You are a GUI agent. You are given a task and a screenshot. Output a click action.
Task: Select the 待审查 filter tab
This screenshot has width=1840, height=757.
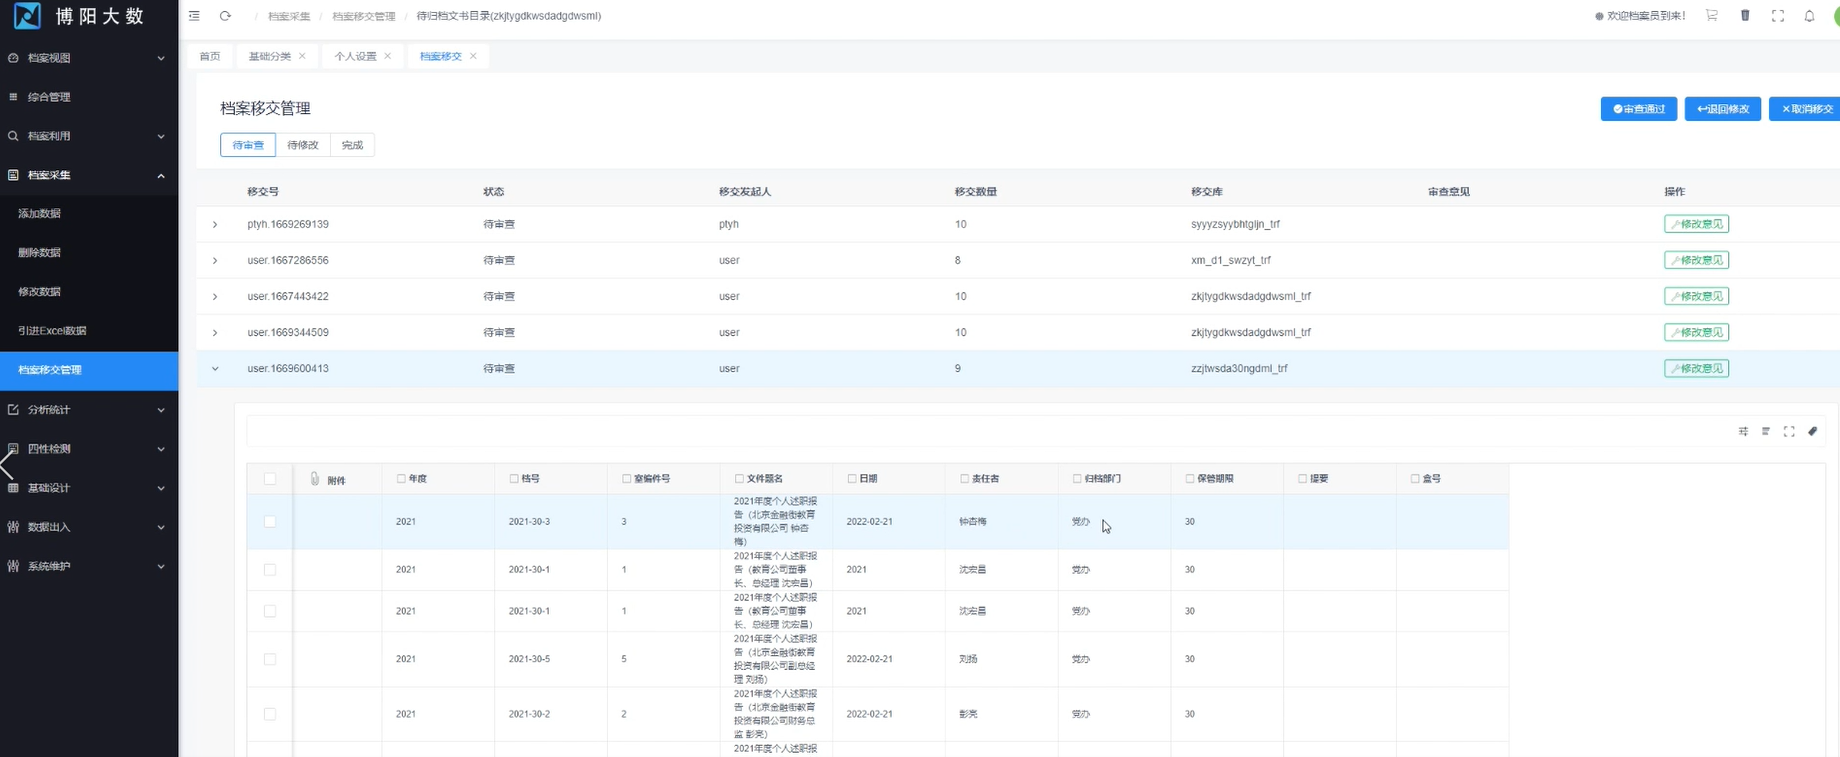[248, 145]
